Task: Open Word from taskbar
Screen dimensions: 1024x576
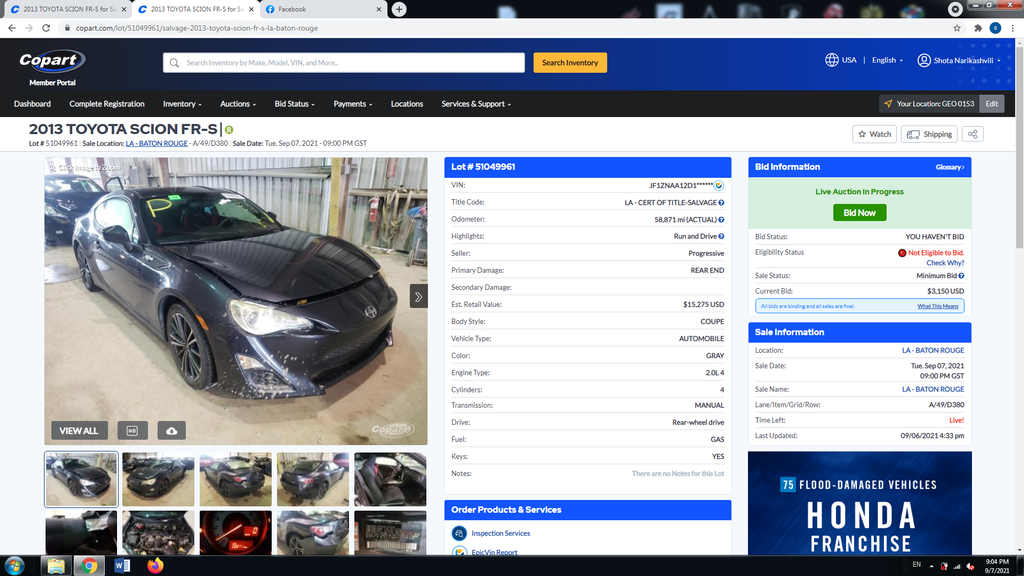Action: (x=122, y=566)
